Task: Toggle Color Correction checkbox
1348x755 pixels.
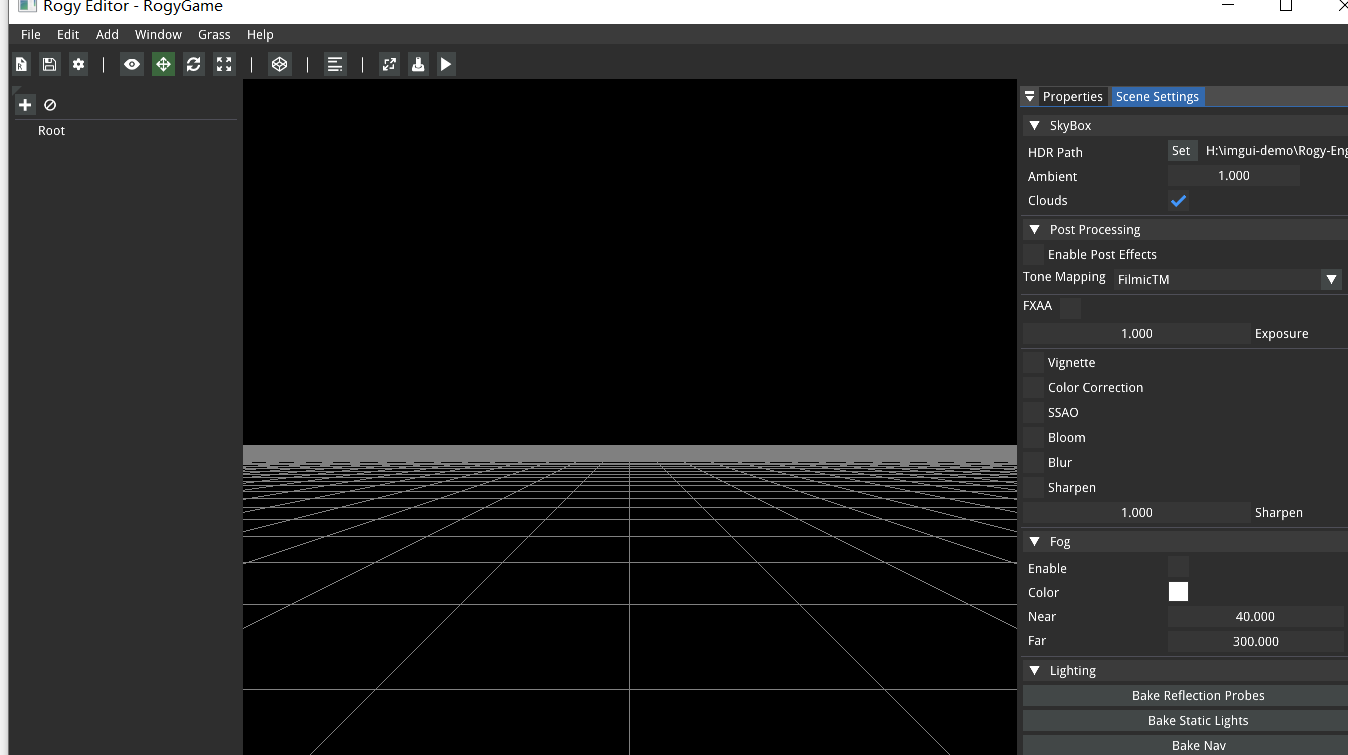Action: 1033,387
